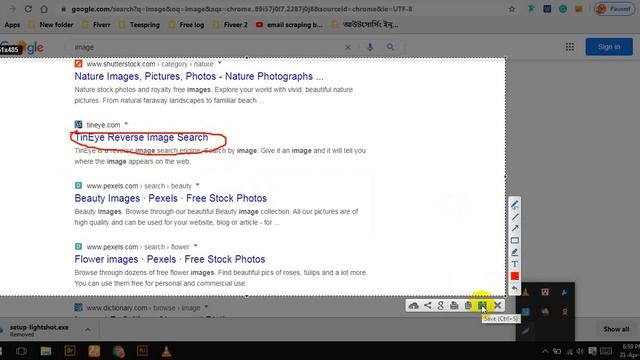Open the red color picker swatch
Image resolution: width=640 pixels, height=360 pixels.
515,276
